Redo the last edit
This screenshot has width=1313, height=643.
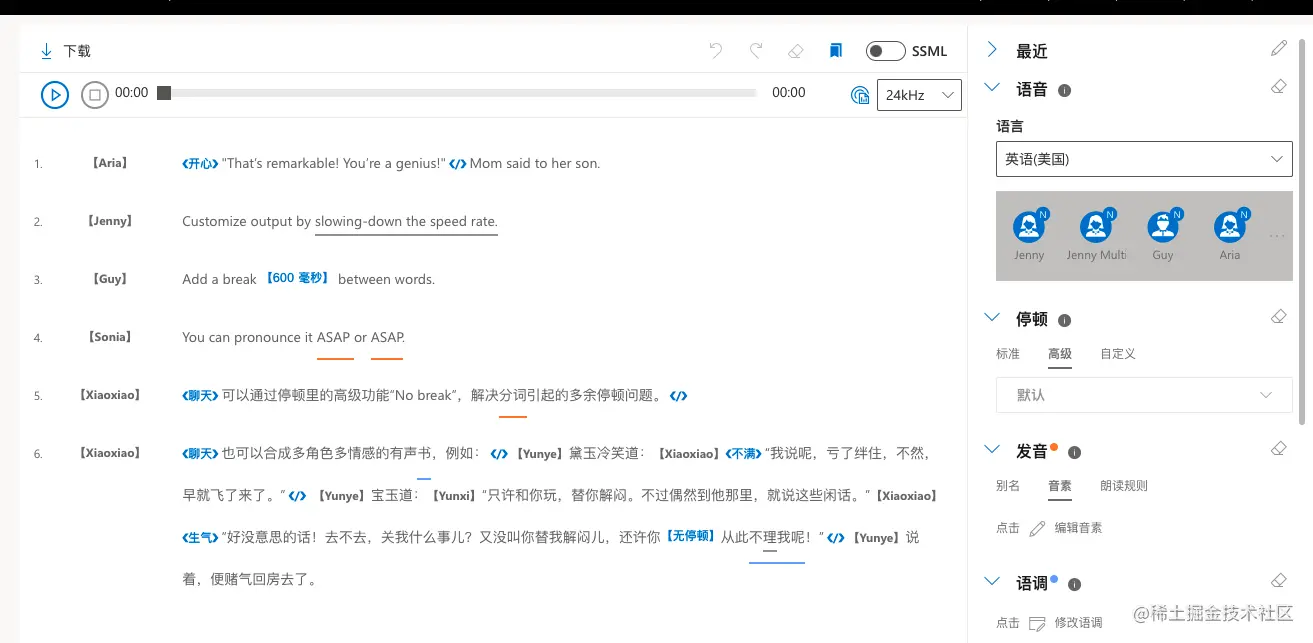click(x=756, y=51)
